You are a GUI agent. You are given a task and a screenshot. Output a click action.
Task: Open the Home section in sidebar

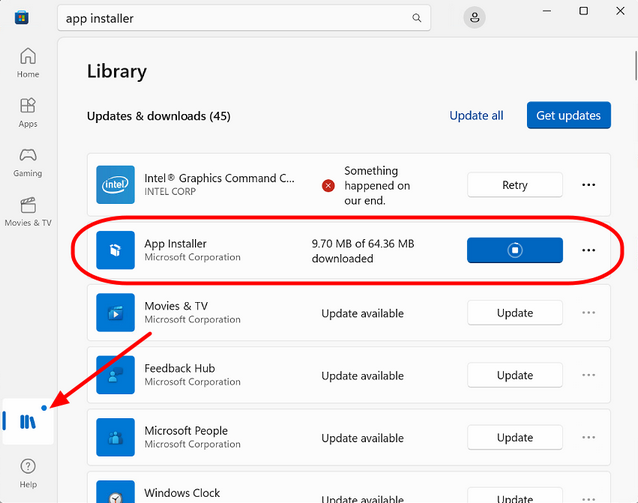[28, 63]
